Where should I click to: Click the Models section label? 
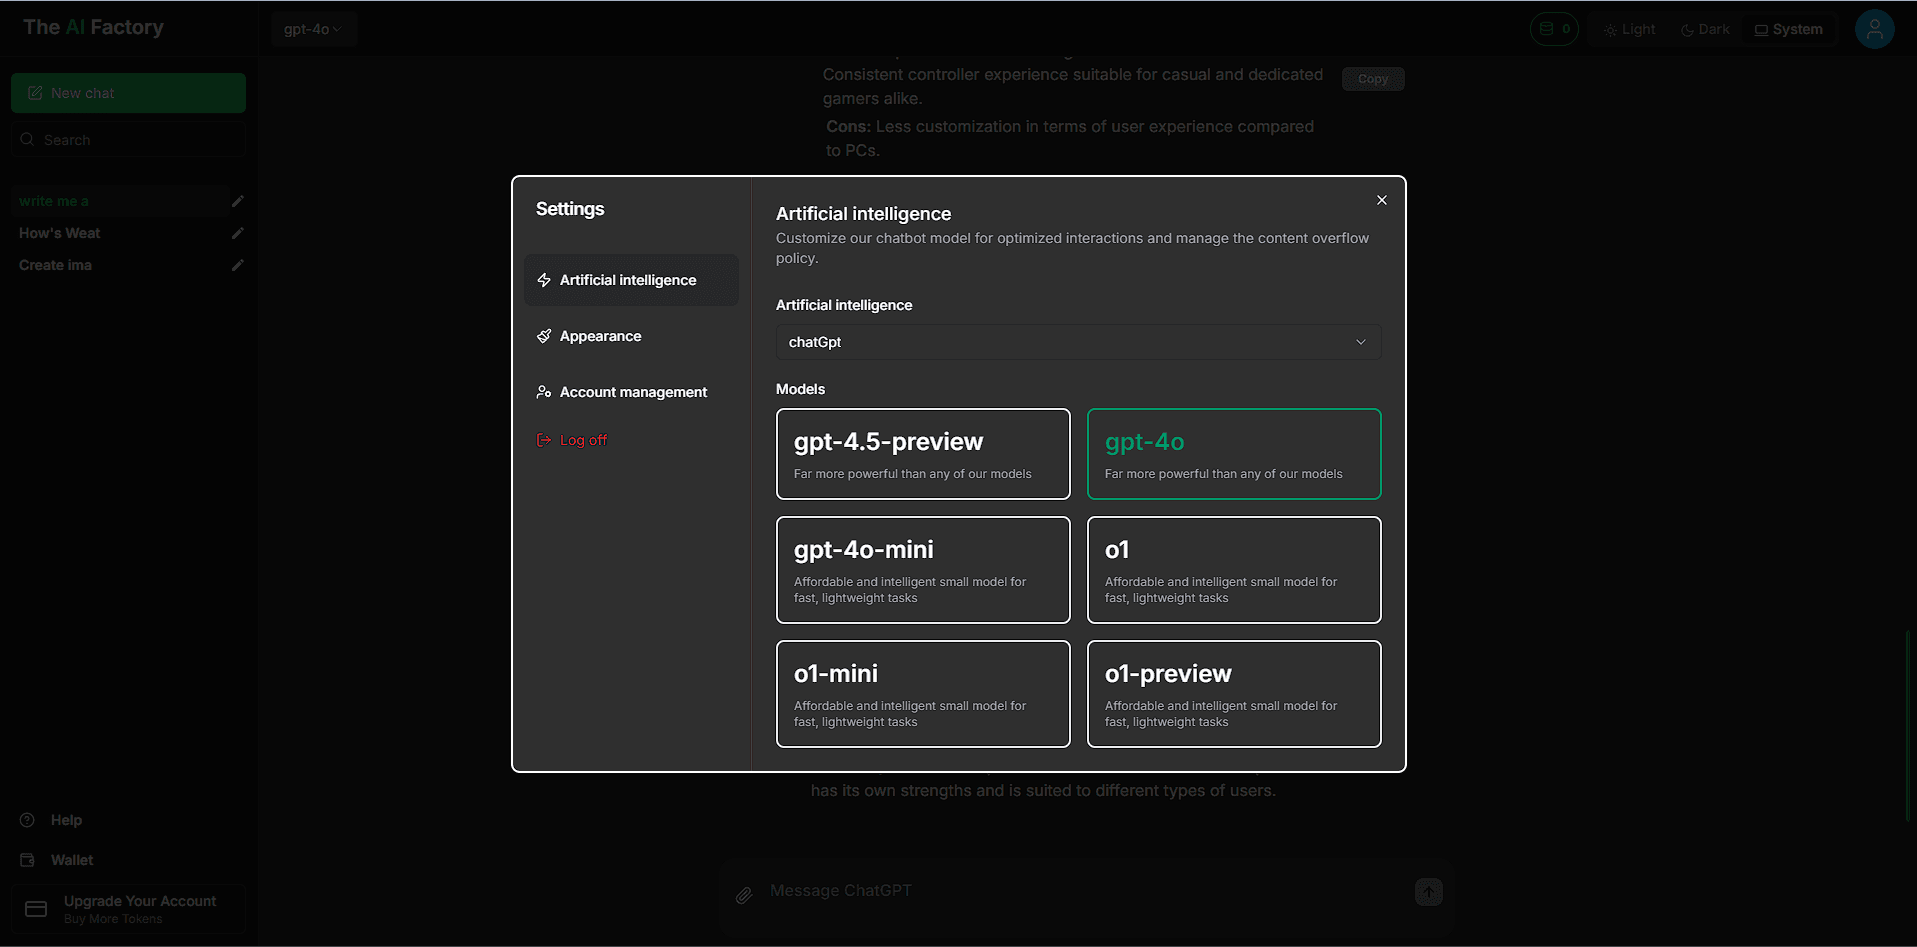(x=800, y=389)
